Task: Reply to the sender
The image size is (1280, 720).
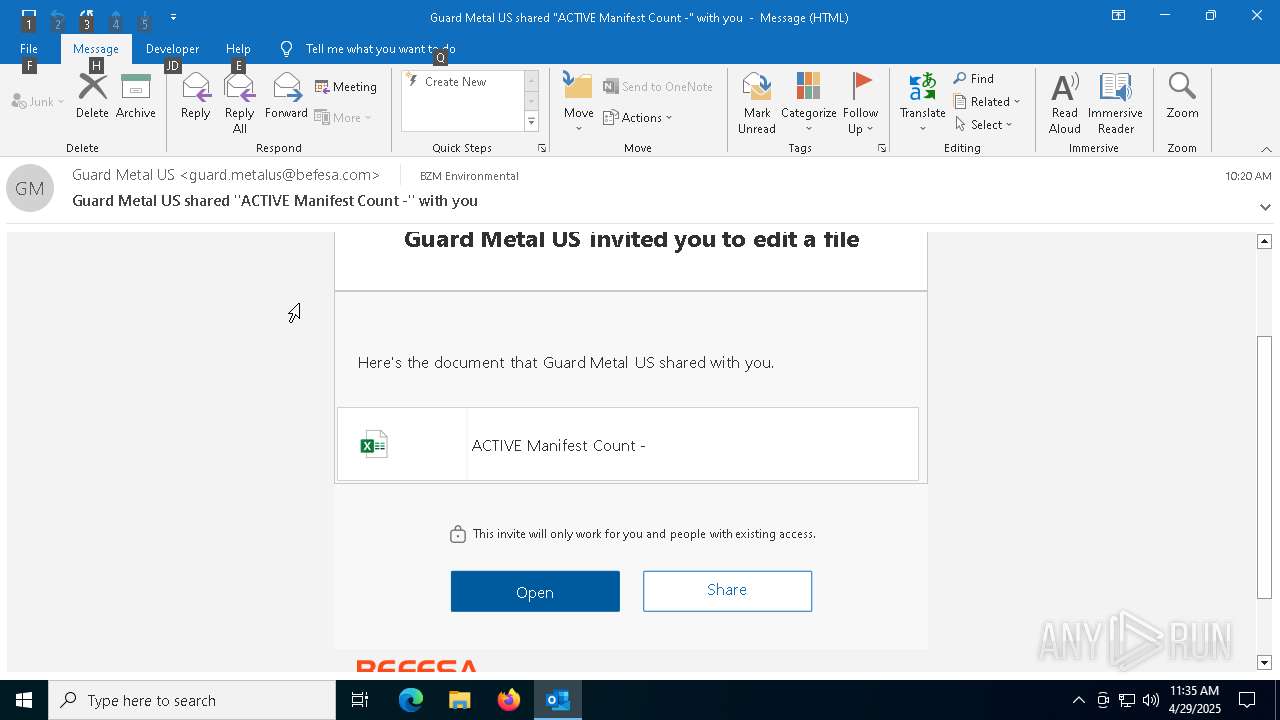Action: pos(196,96)
